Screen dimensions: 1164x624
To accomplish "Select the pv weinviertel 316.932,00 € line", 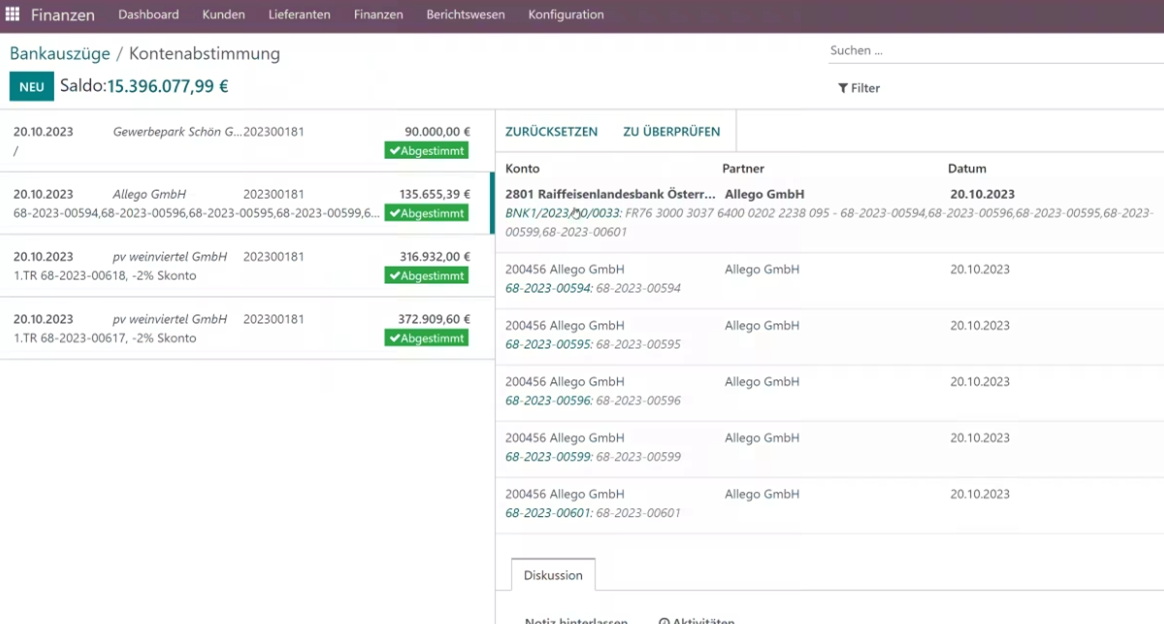I will 246,266.
